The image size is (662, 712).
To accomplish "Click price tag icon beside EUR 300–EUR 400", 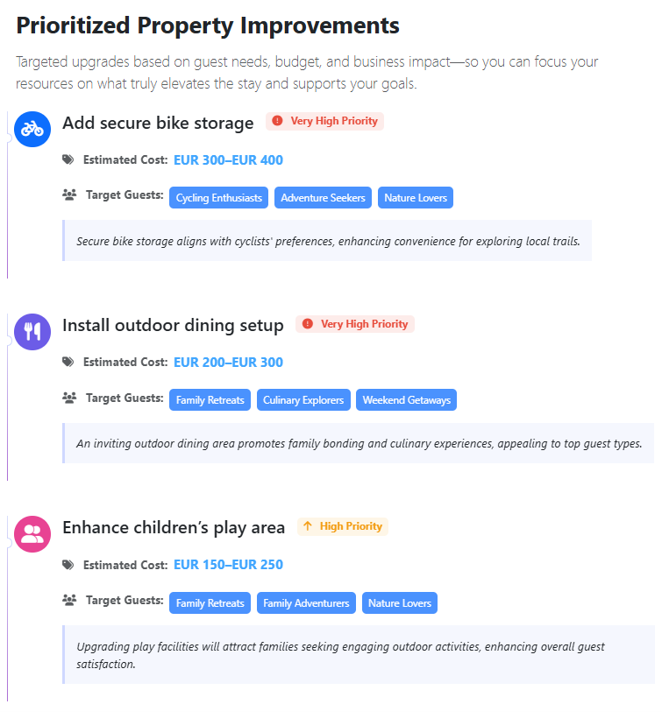I will (68, 160).
